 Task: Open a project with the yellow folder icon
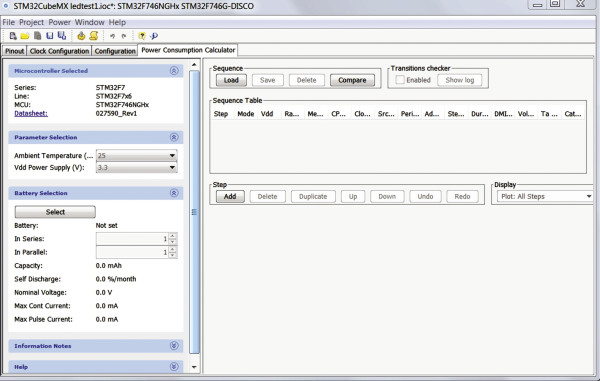pyautogui.click(x=25, y=36)
